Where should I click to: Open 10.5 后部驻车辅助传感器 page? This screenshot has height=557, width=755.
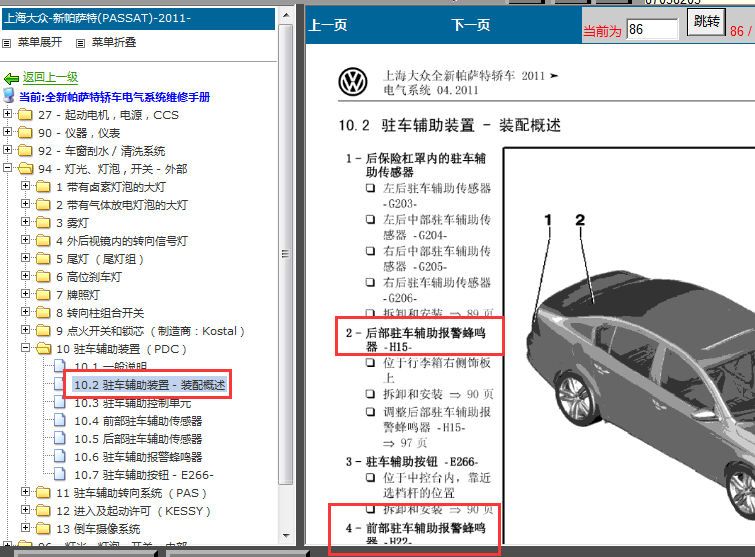[x=138, y=439]
